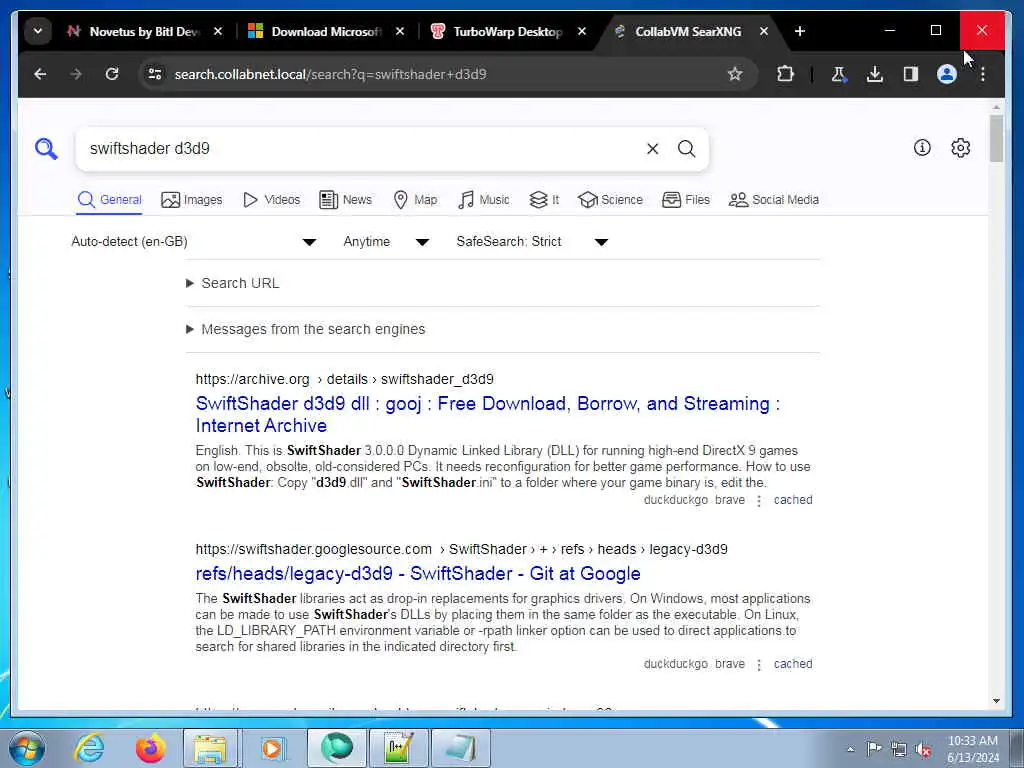Open the Auto-detect (en-GB) language dropdown
1024x768 pixels.
coord(194,242)
